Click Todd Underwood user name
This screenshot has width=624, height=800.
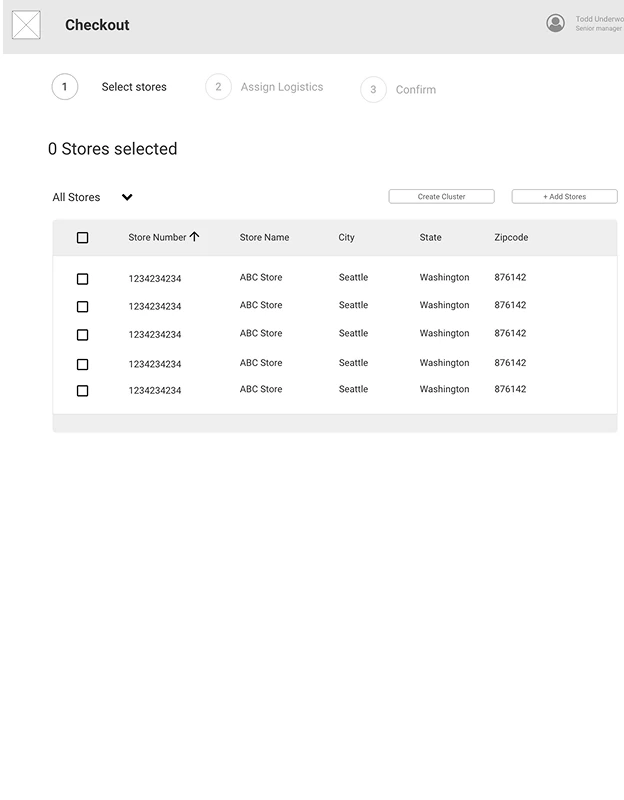[x=600, y=19]
